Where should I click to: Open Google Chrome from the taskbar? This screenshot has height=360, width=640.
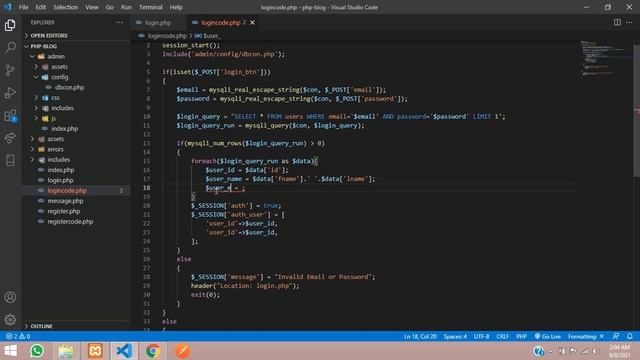coord(153,351)
